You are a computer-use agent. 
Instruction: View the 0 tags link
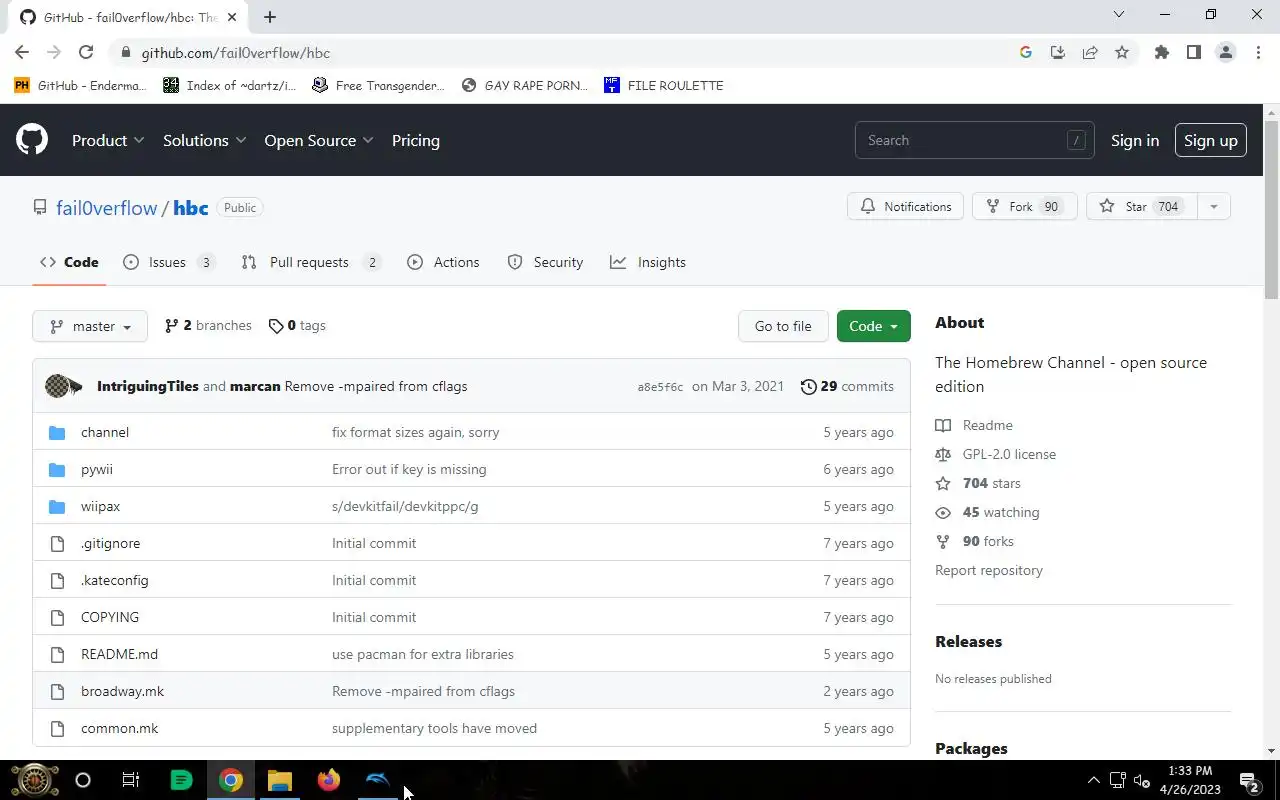tap(297, 325)
